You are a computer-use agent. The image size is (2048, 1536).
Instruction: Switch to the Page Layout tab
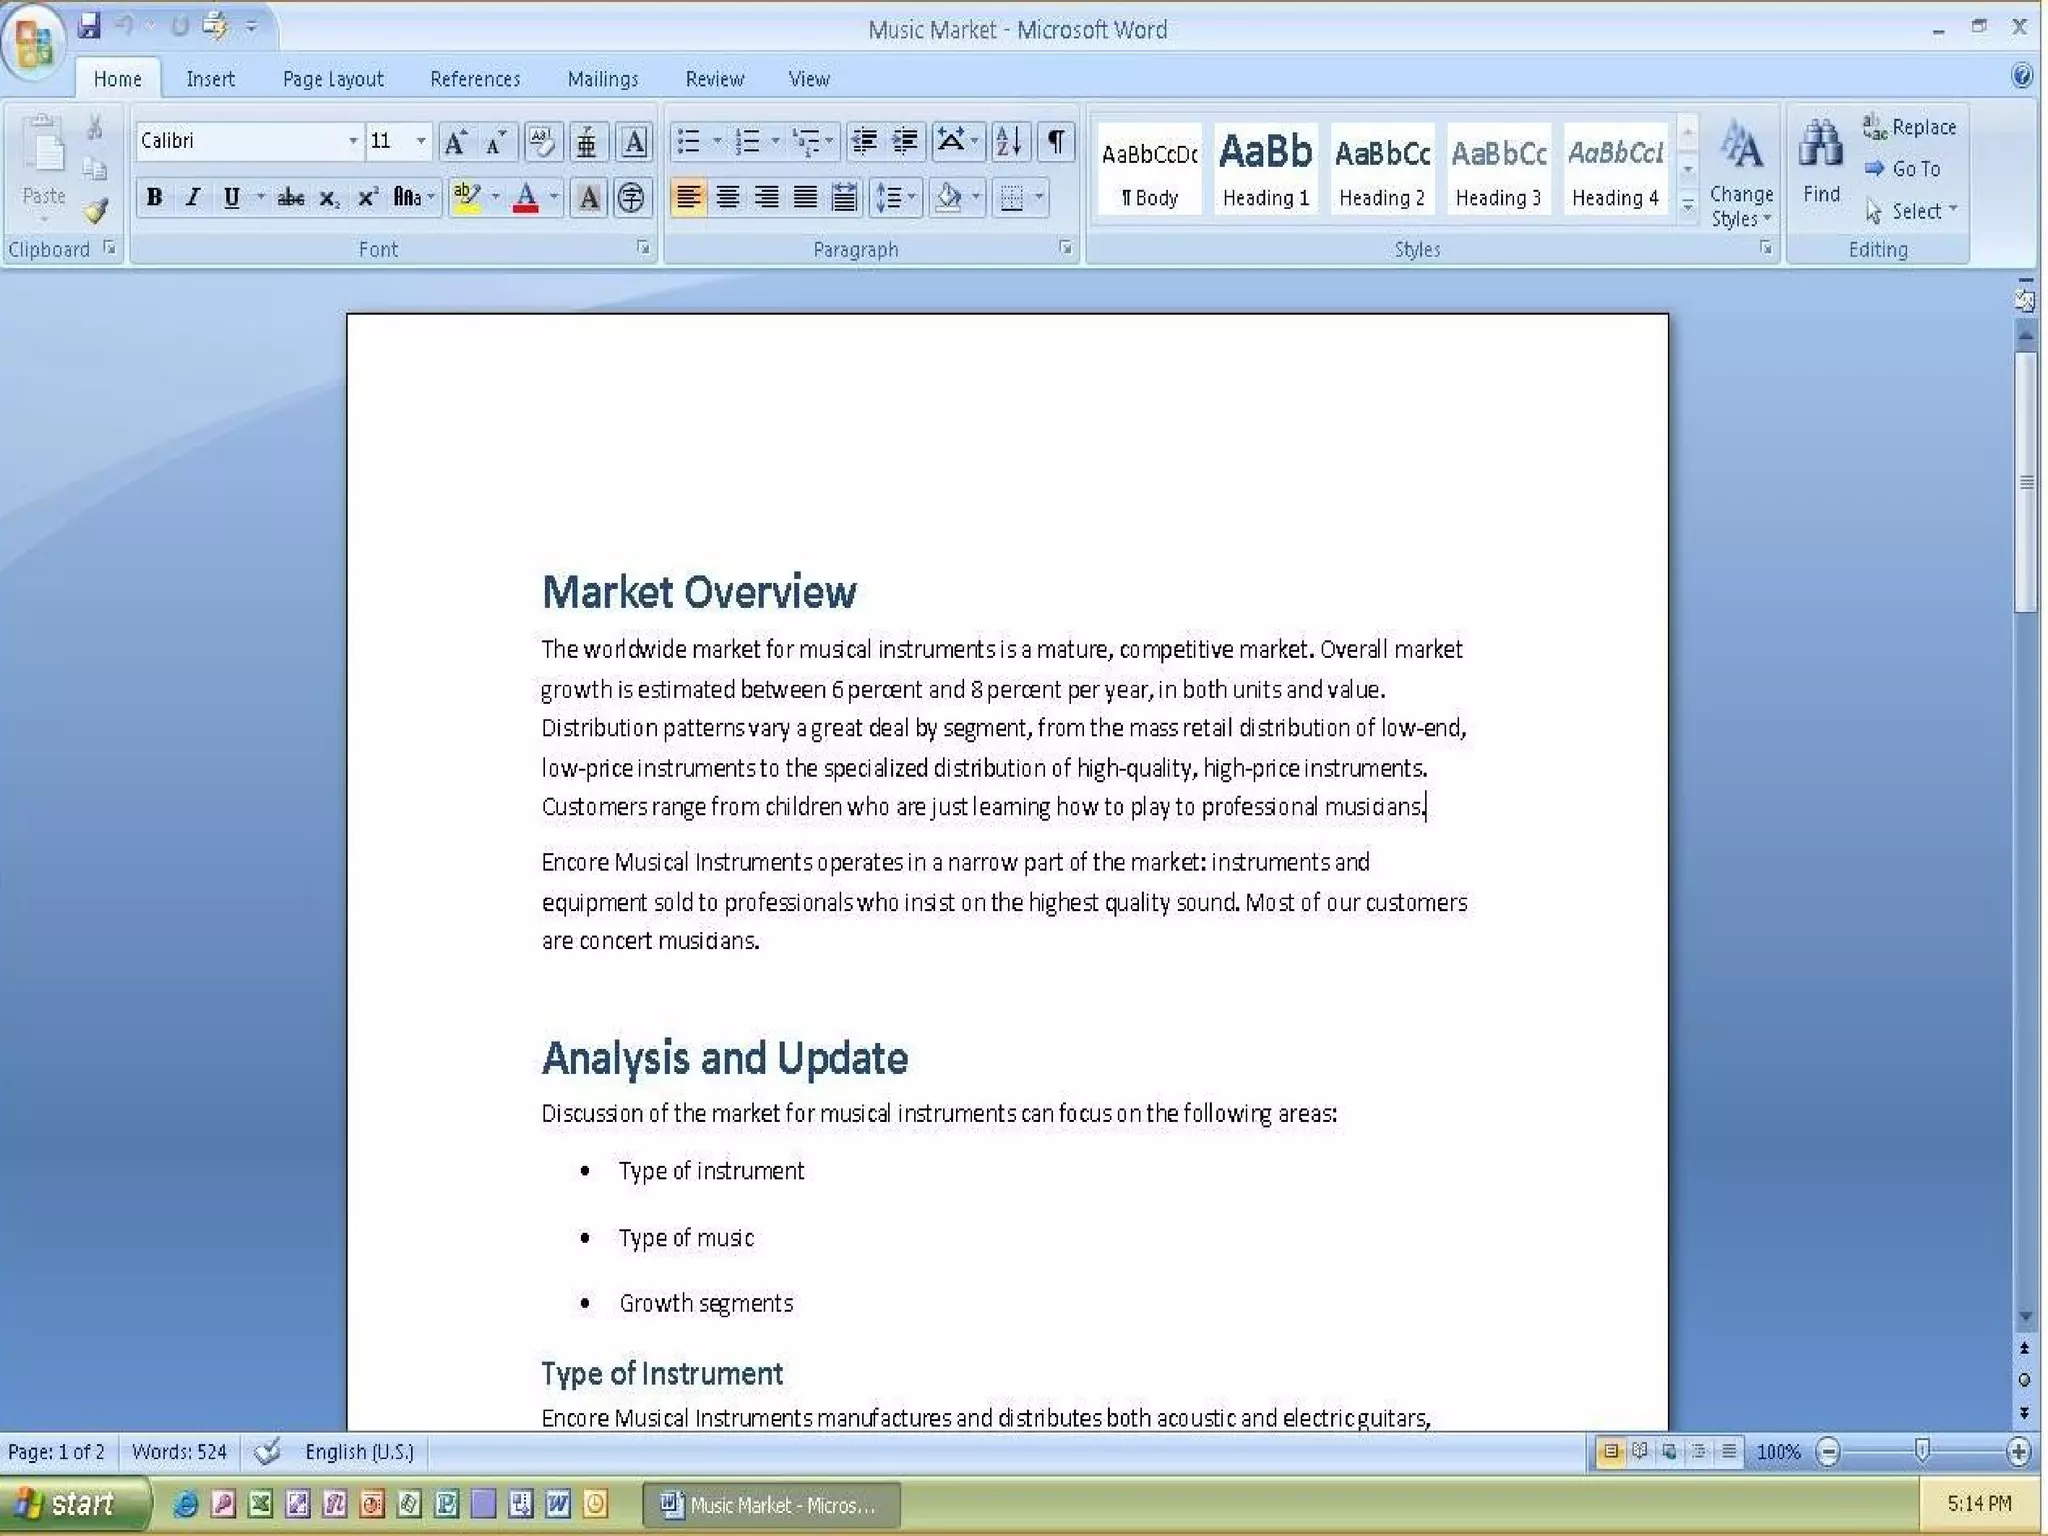coord(333,79)
